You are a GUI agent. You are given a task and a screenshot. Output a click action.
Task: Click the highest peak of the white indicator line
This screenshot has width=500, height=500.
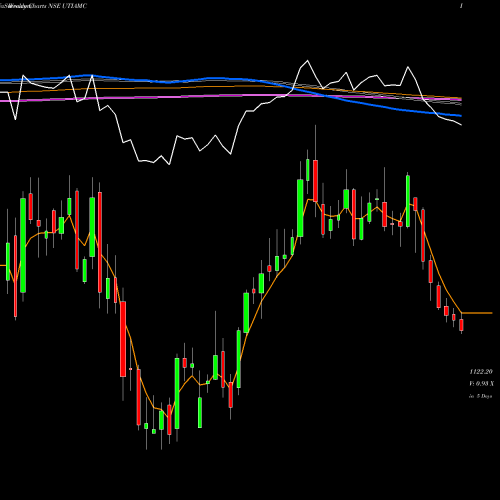307,61
